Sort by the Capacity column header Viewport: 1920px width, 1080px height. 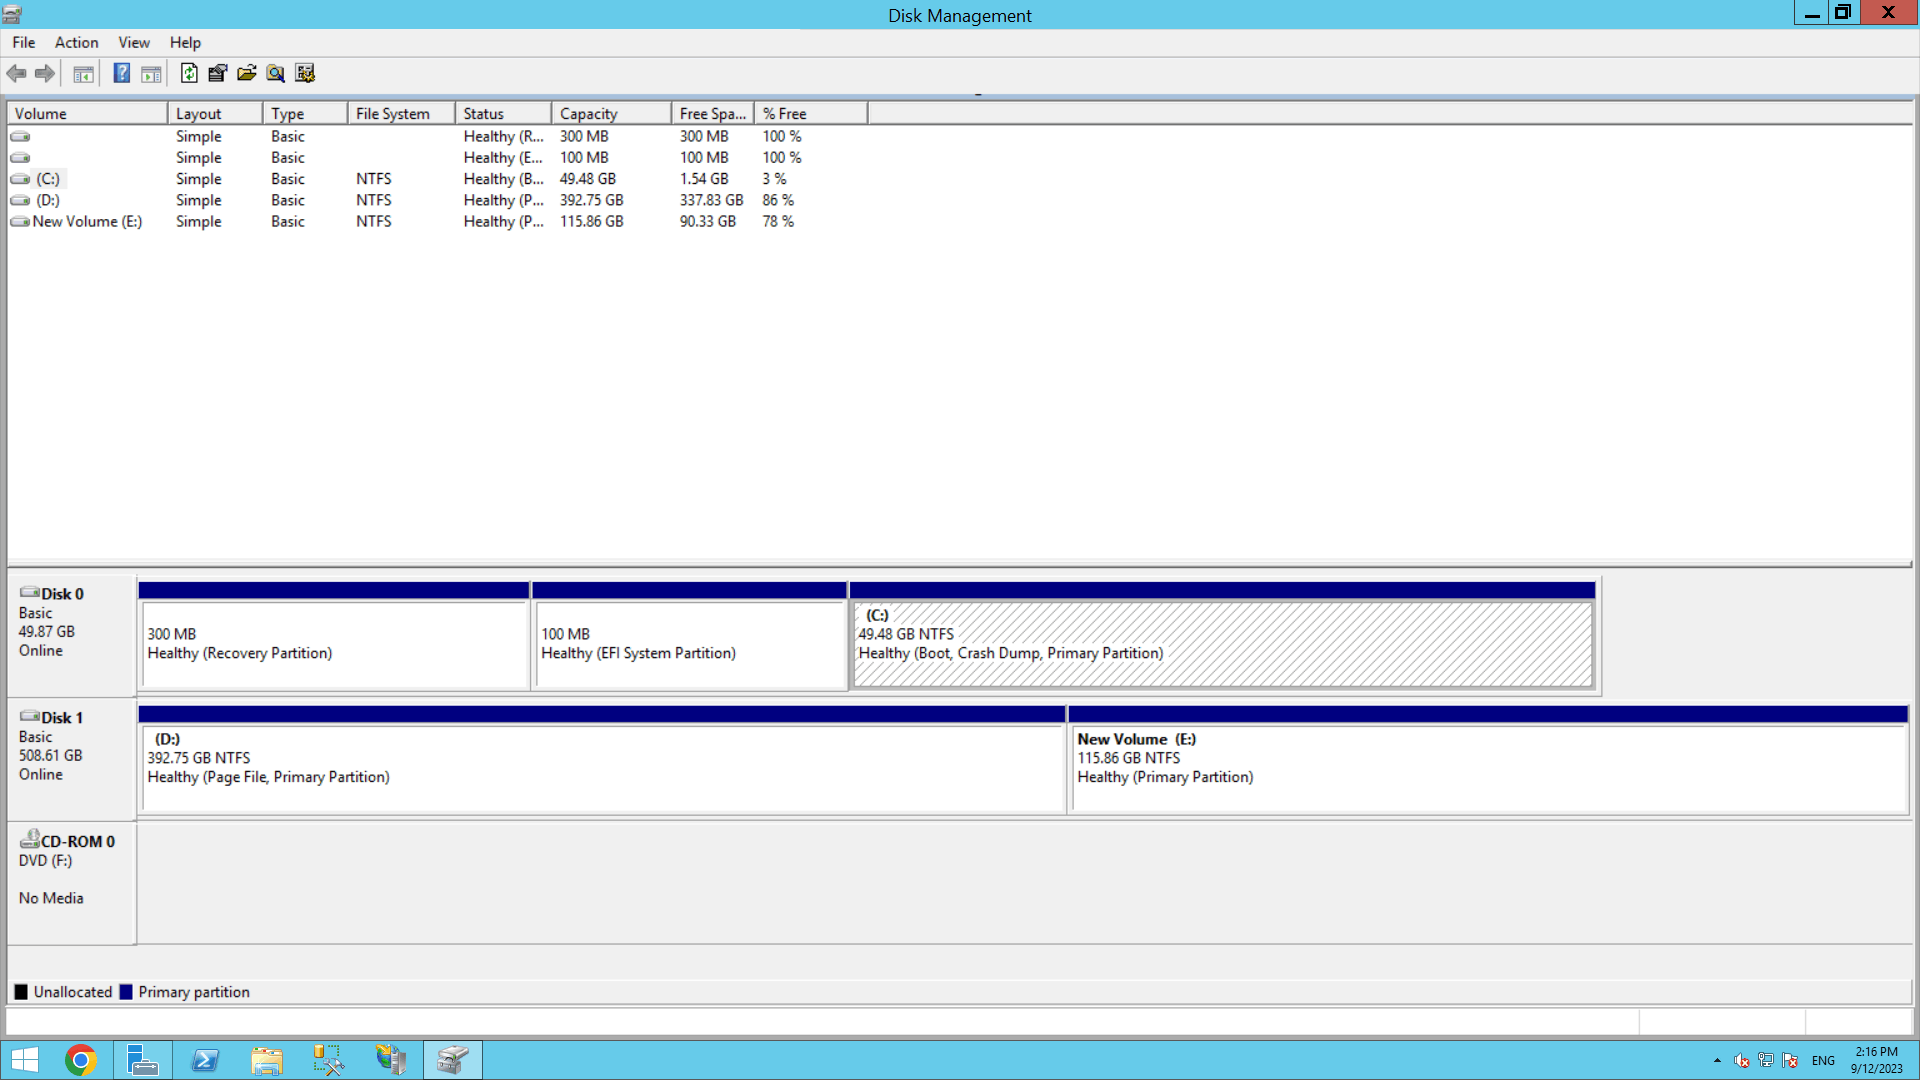click(611, 113)
